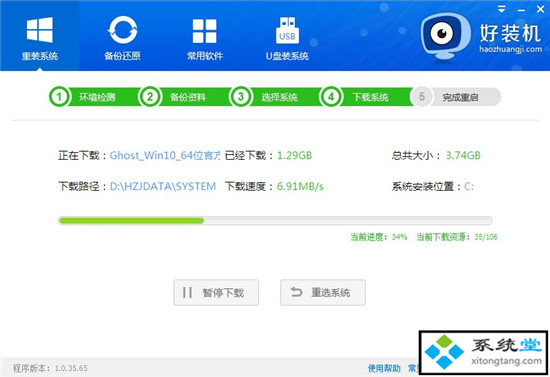Click the 重选系统 button

(323, 292)
